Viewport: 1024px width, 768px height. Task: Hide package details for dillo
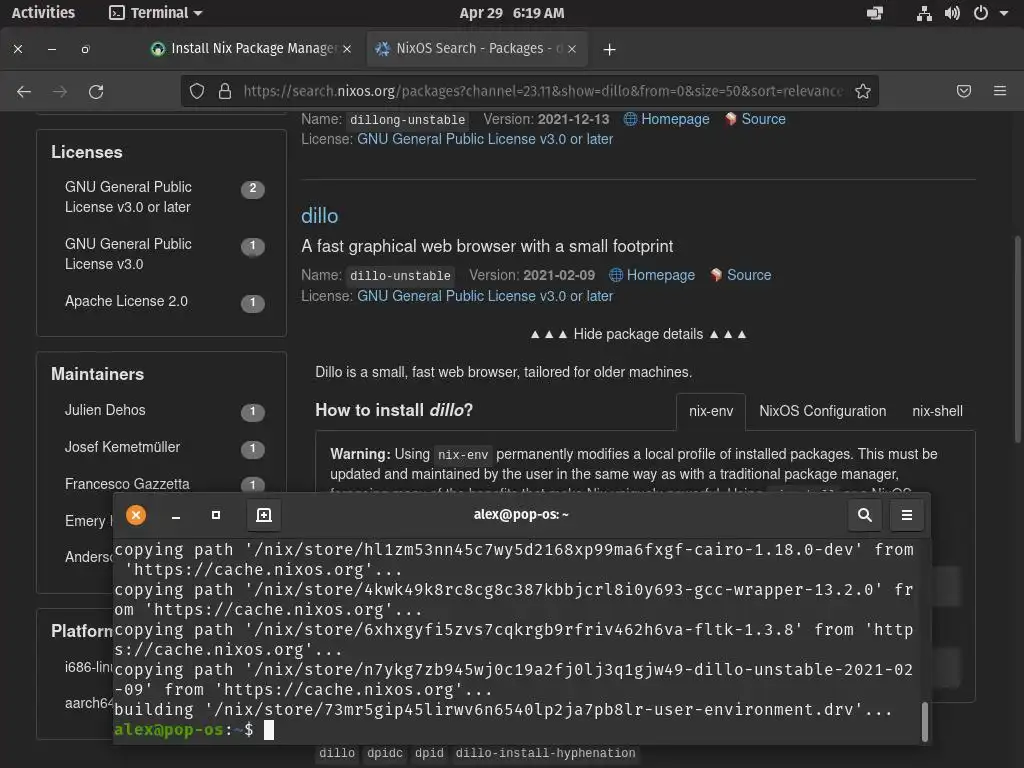(638, 334)
